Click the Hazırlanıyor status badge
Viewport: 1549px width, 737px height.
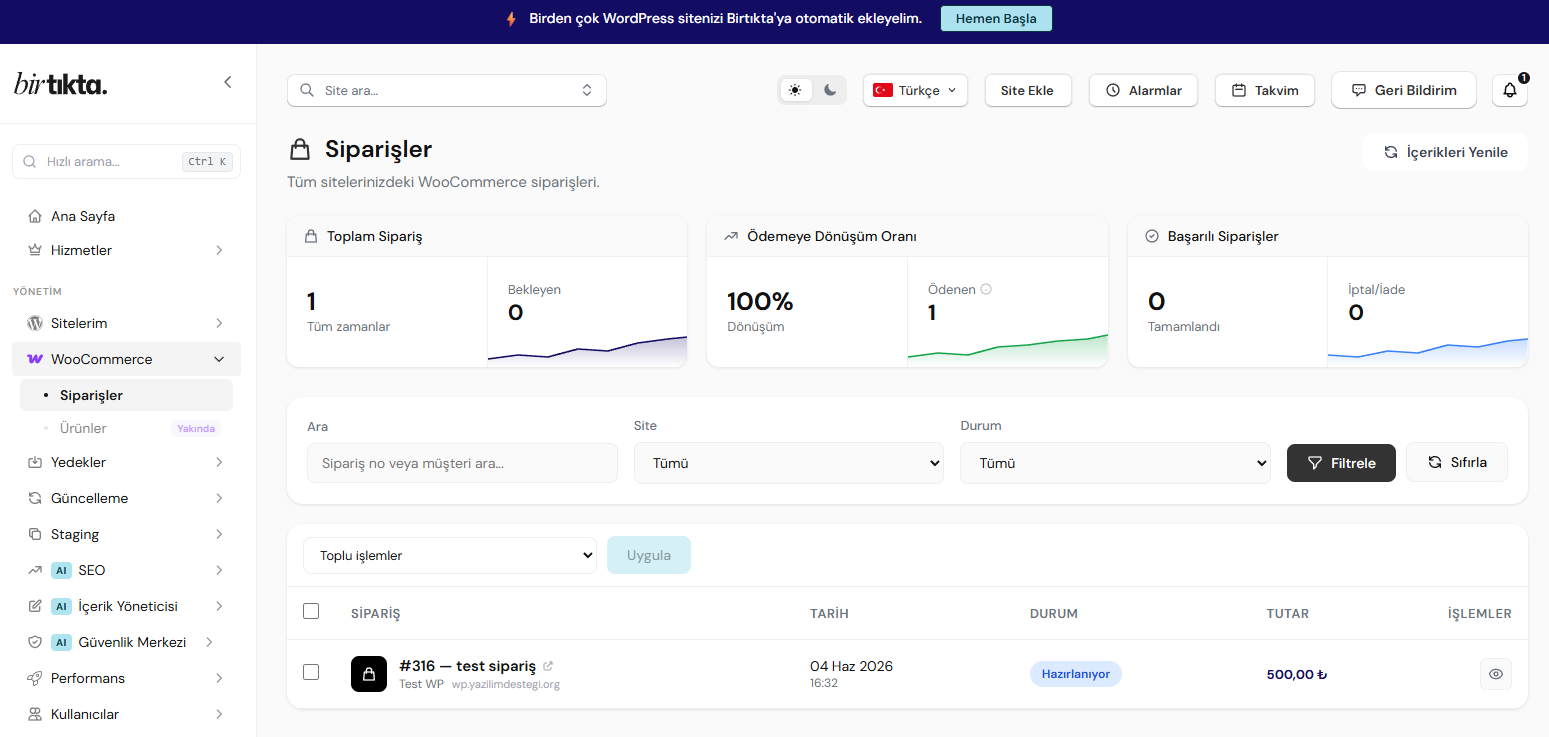coord(1076,674)
